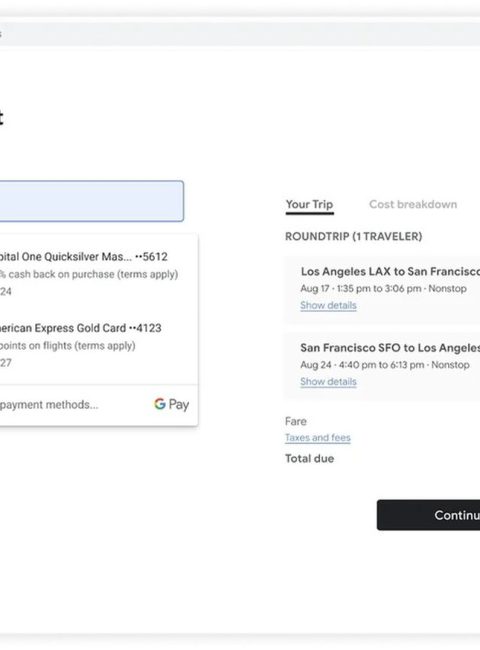Screen dimensions: 480x650
Task: Click the Total due label
Action: tap(309, 458)
